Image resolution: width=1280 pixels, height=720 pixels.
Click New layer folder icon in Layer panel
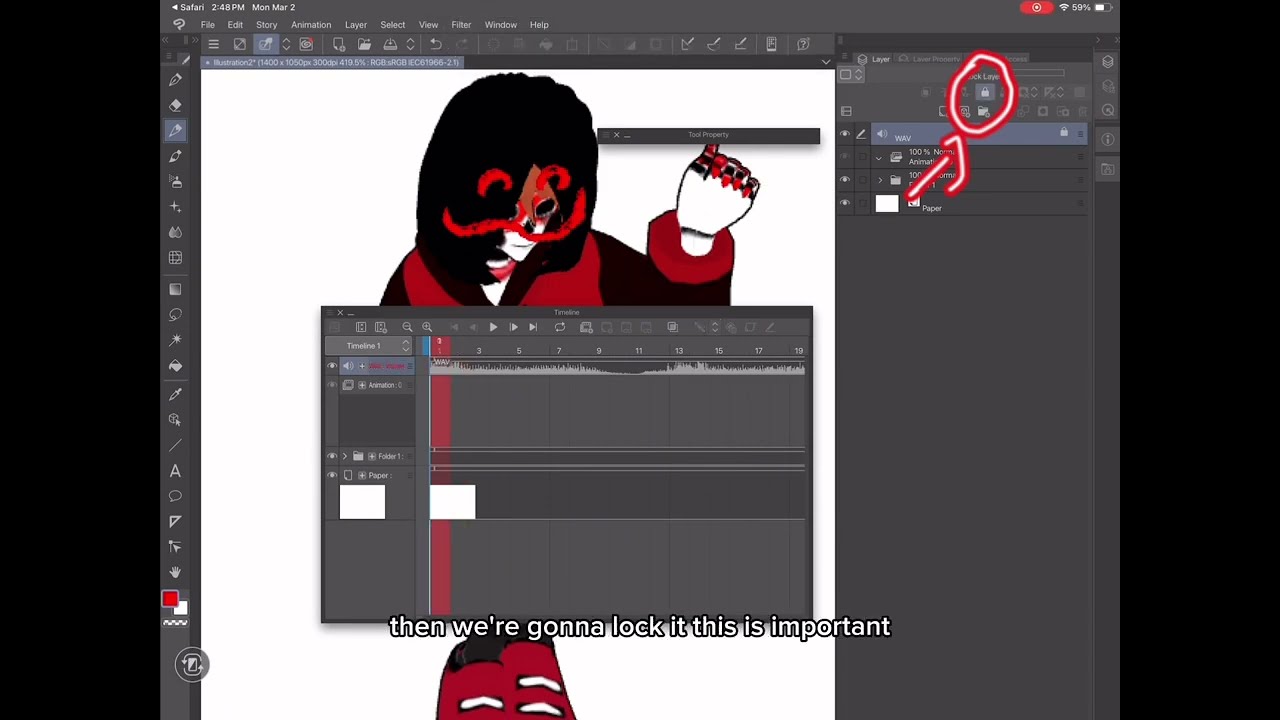tap(984, 112)
